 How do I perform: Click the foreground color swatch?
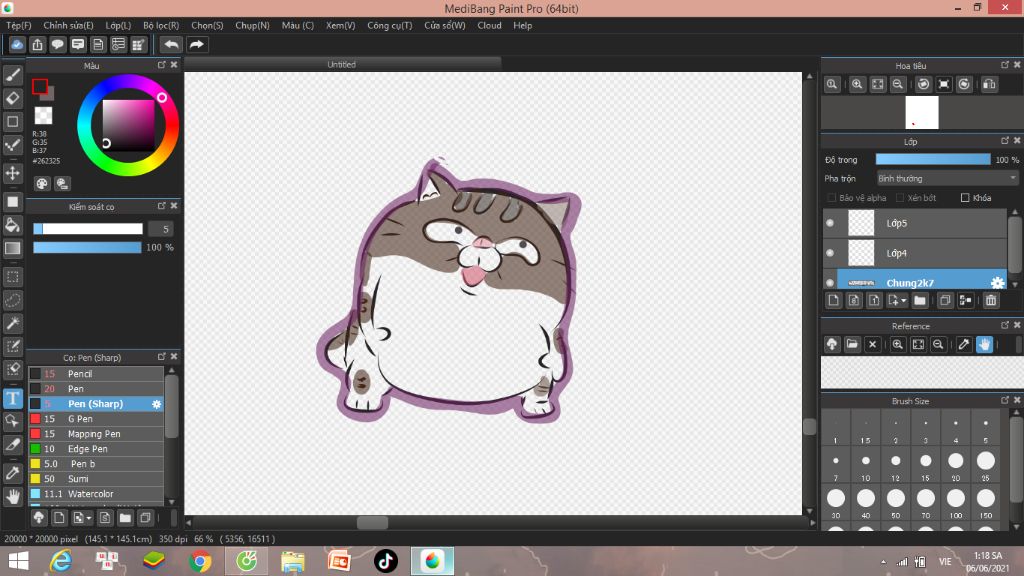tap(40, 86)
